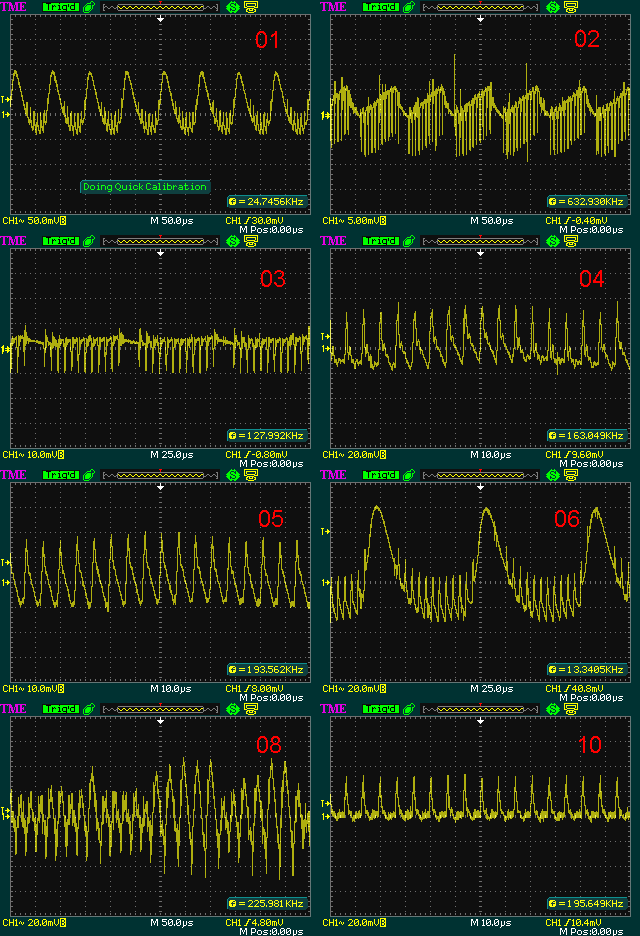Click the TME logo above the 24.7456KHz trace

click(x=13, y=7)
